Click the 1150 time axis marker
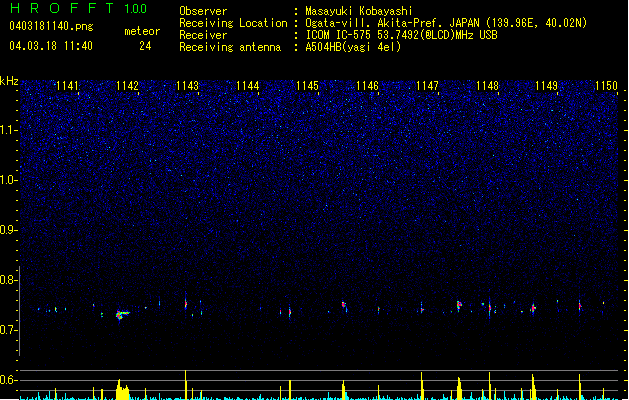 [x=606, y=86]
